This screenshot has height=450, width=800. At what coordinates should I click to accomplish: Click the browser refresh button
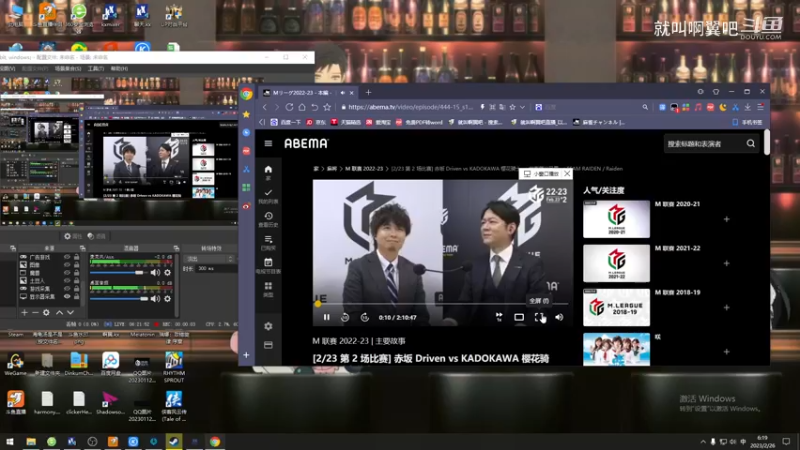pyautogui.click(x=289, y=107)
